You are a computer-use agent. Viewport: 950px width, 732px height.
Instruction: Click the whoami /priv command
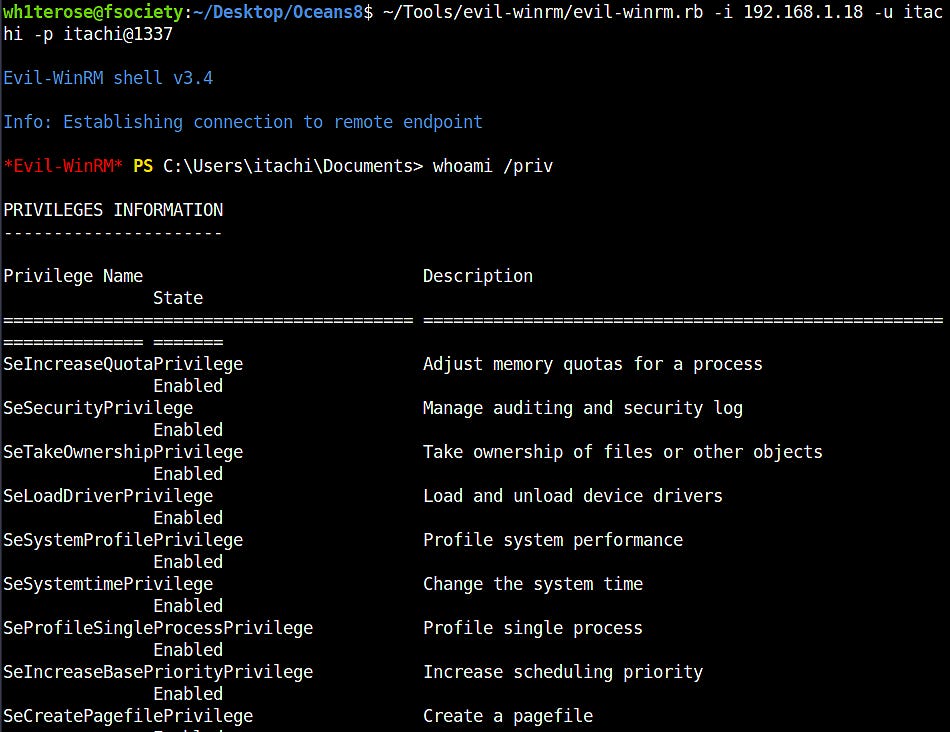pos(493,165)
